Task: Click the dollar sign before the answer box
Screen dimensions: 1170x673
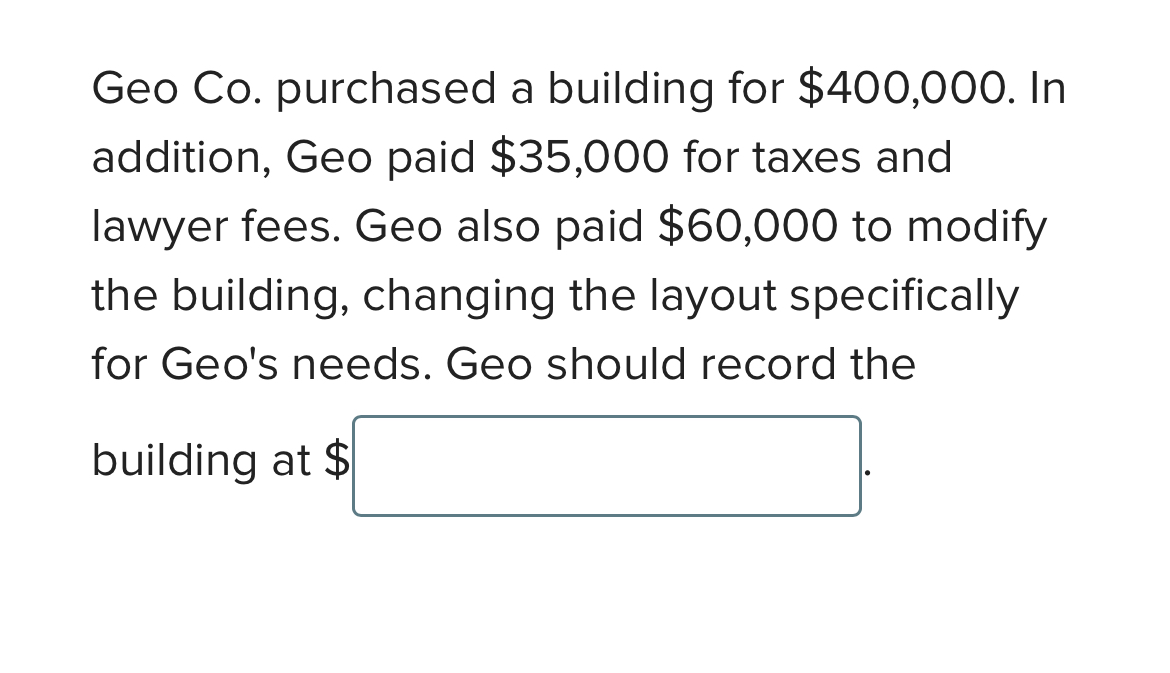Action: [x=340, y=461]
